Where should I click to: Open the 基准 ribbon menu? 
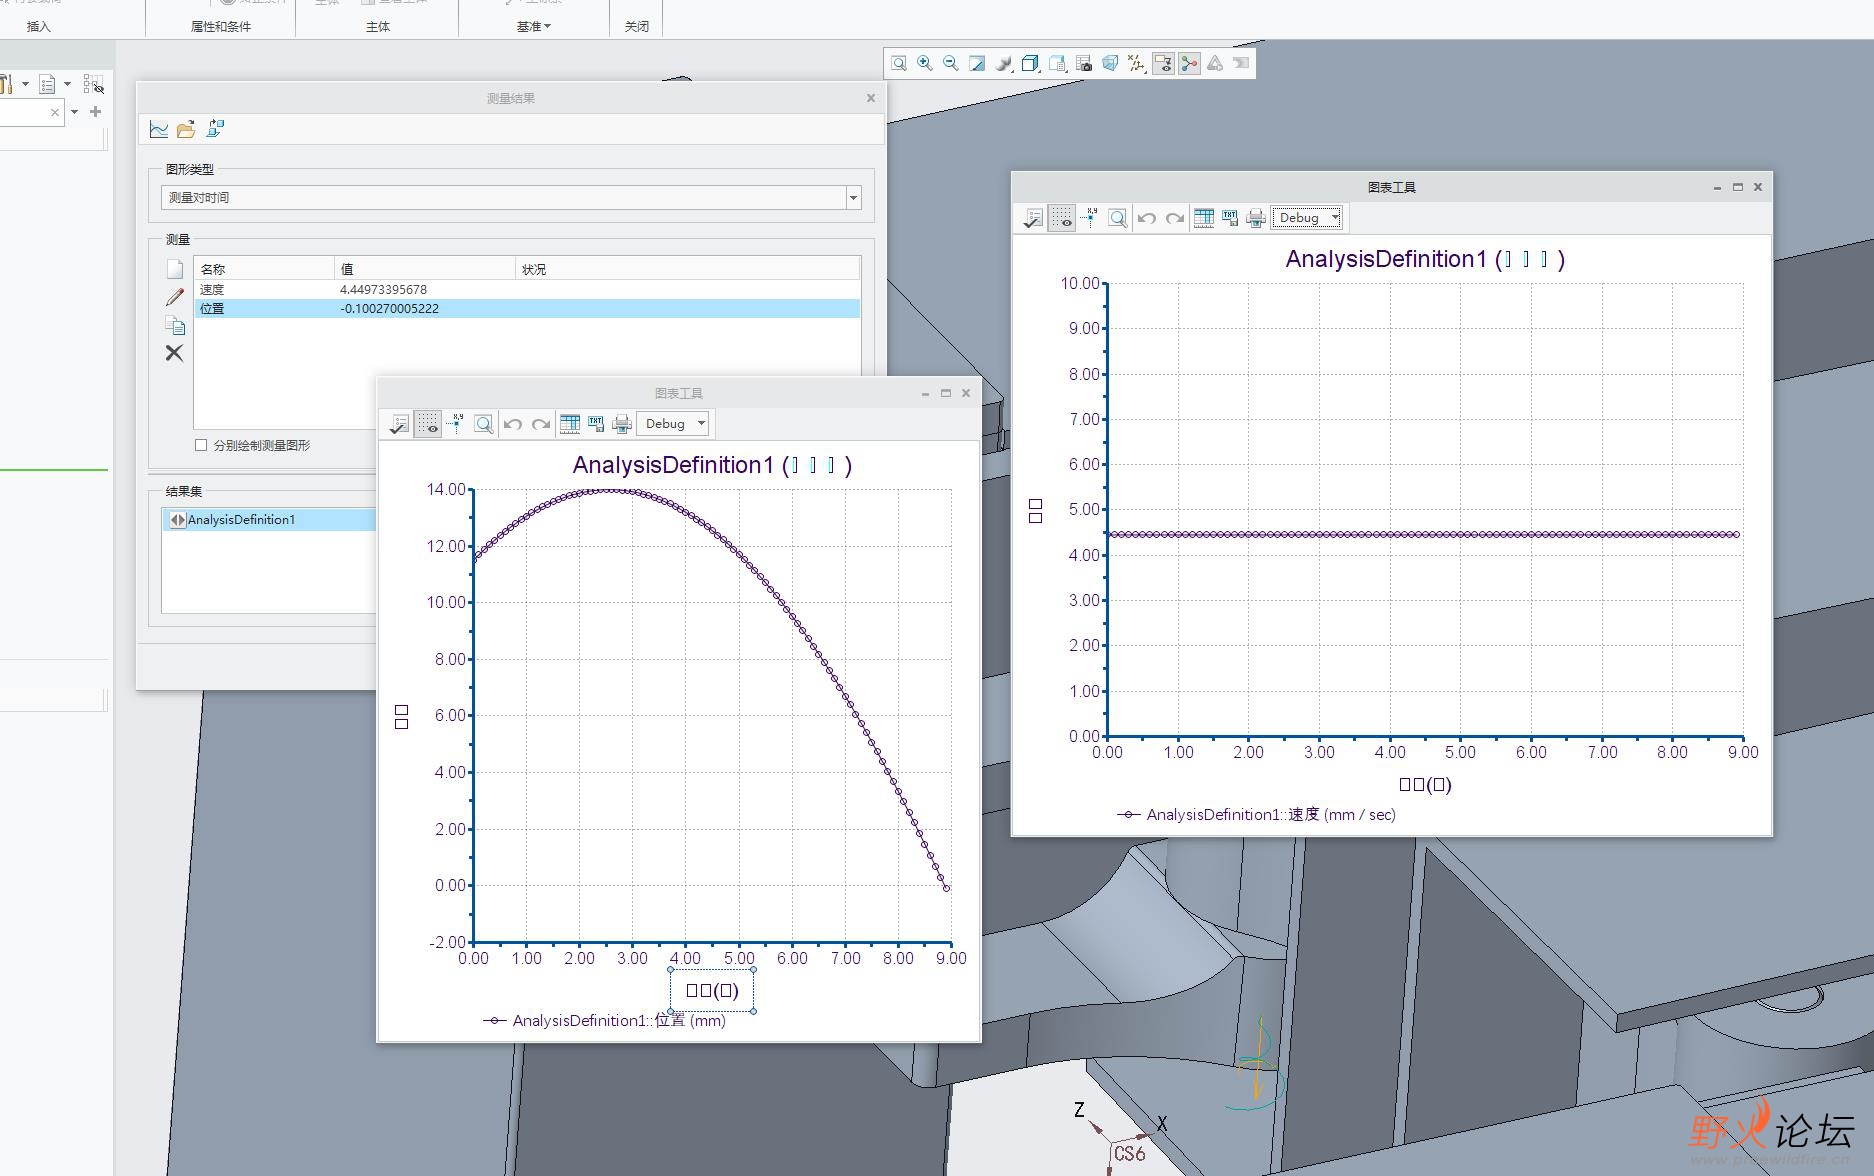point(533,27)
